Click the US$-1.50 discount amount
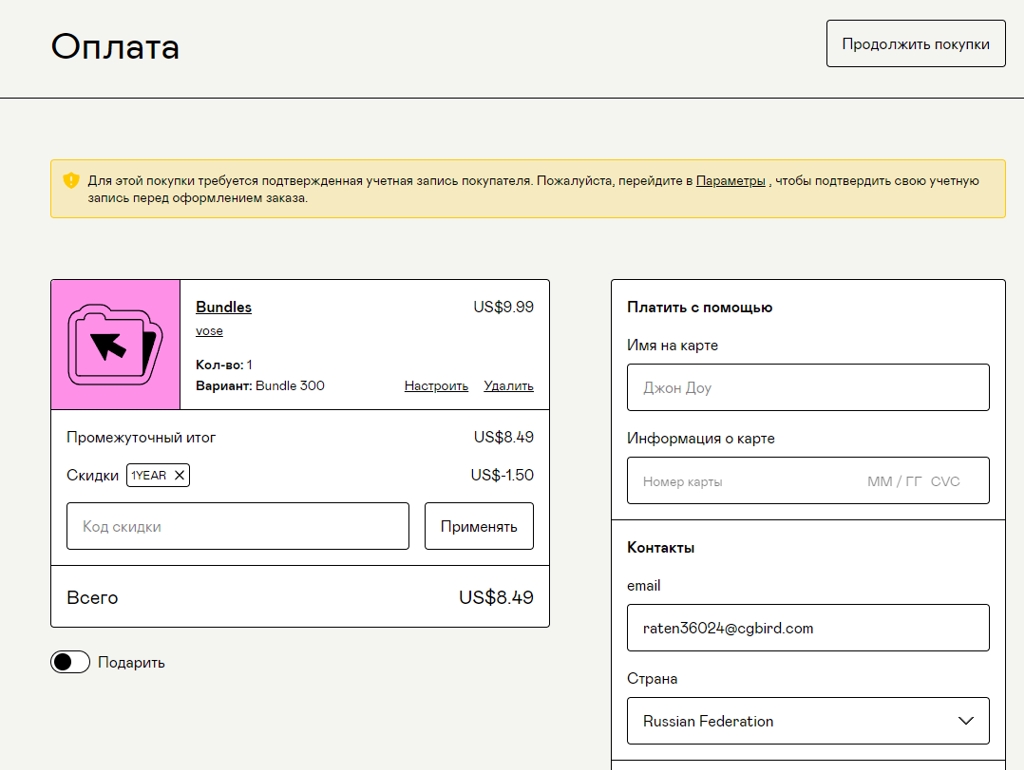 [x=502, y=475]
